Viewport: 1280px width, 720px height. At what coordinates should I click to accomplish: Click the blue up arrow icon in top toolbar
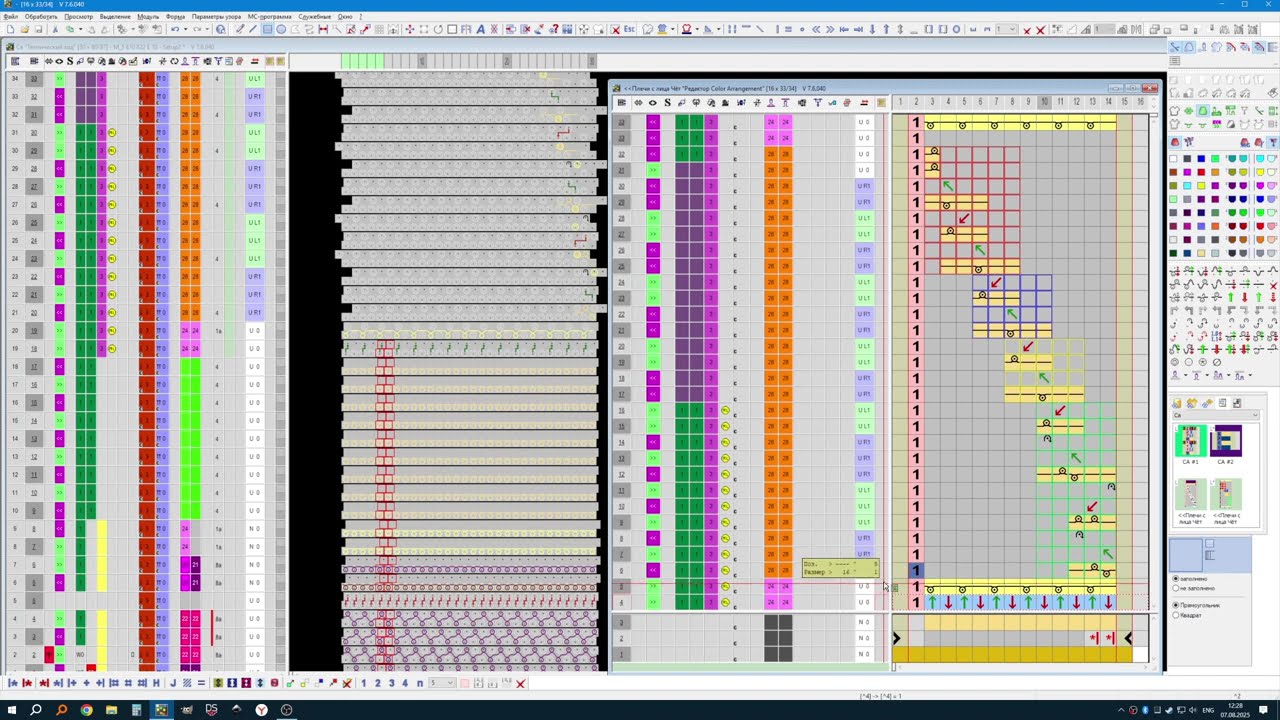[886, 29]
